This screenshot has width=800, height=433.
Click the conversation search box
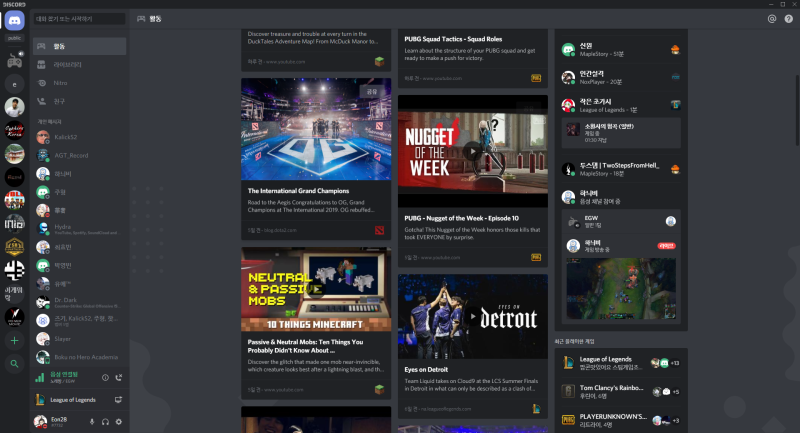80,19
